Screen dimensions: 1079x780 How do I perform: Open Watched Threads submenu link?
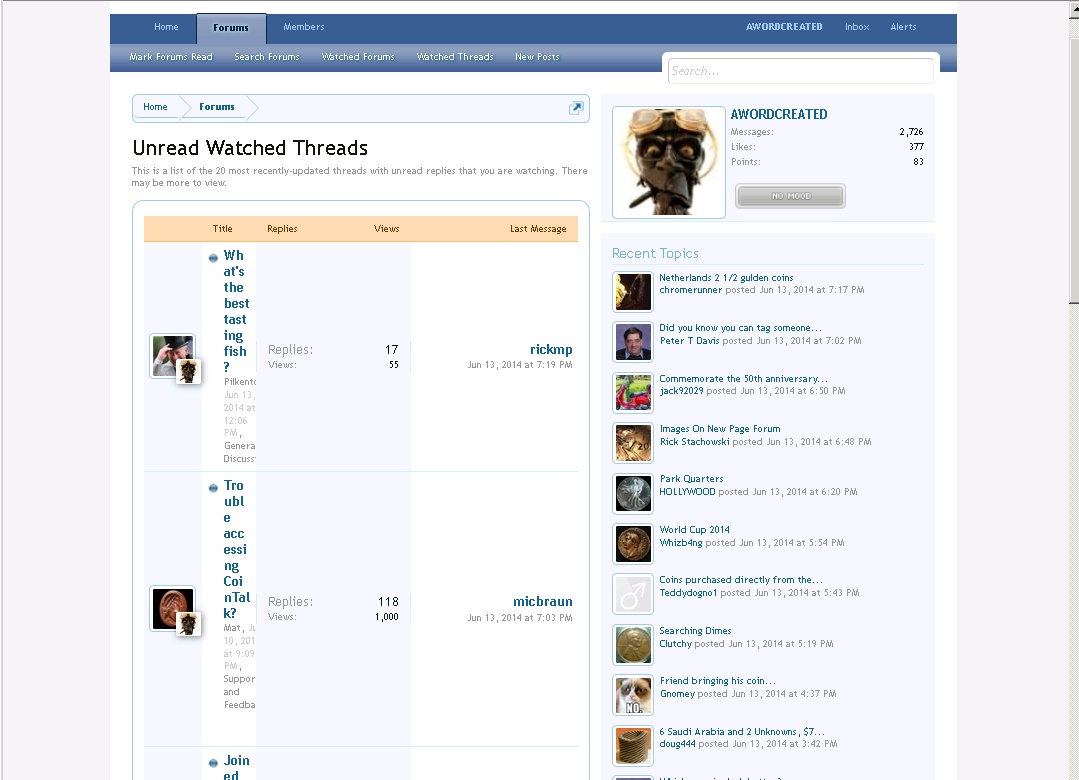[x=455, y=57]
